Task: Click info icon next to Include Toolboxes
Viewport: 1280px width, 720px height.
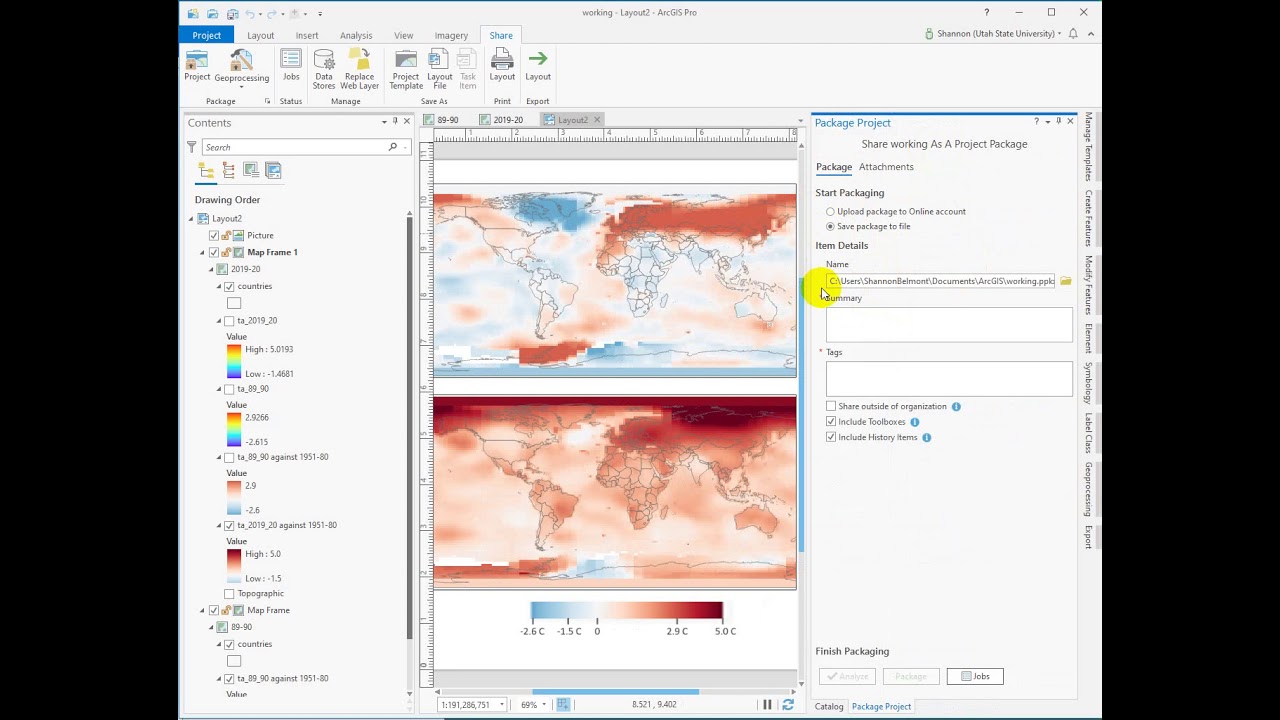Action: (915, 422)
